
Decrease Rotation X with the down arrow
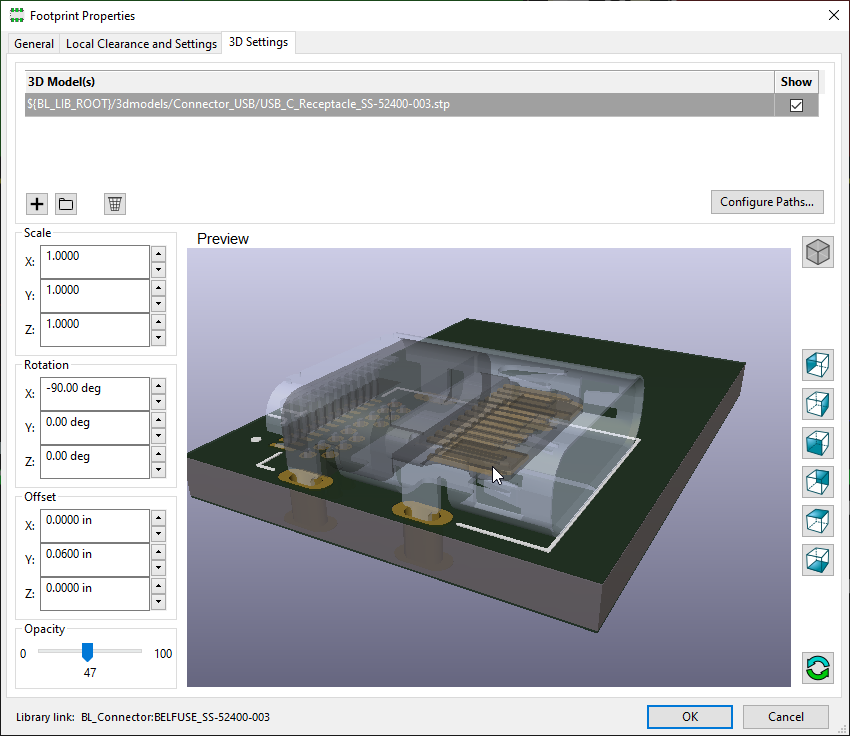[x=158, y=403]
